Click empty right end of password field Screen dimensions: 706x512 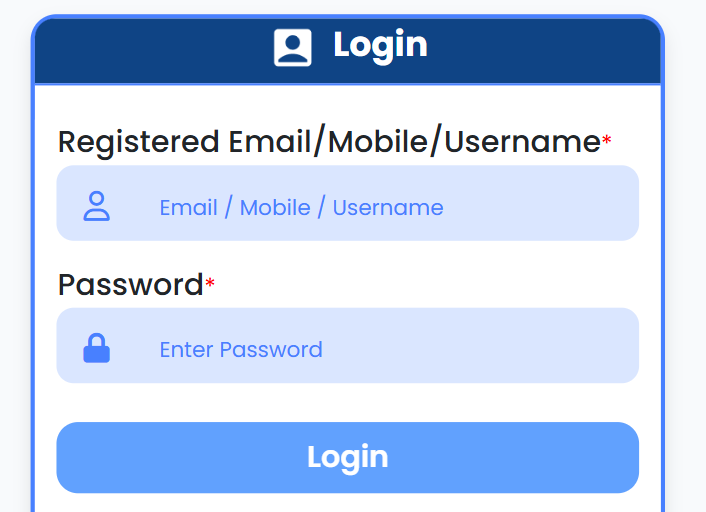pyautogui.click(x=580, y=346)
